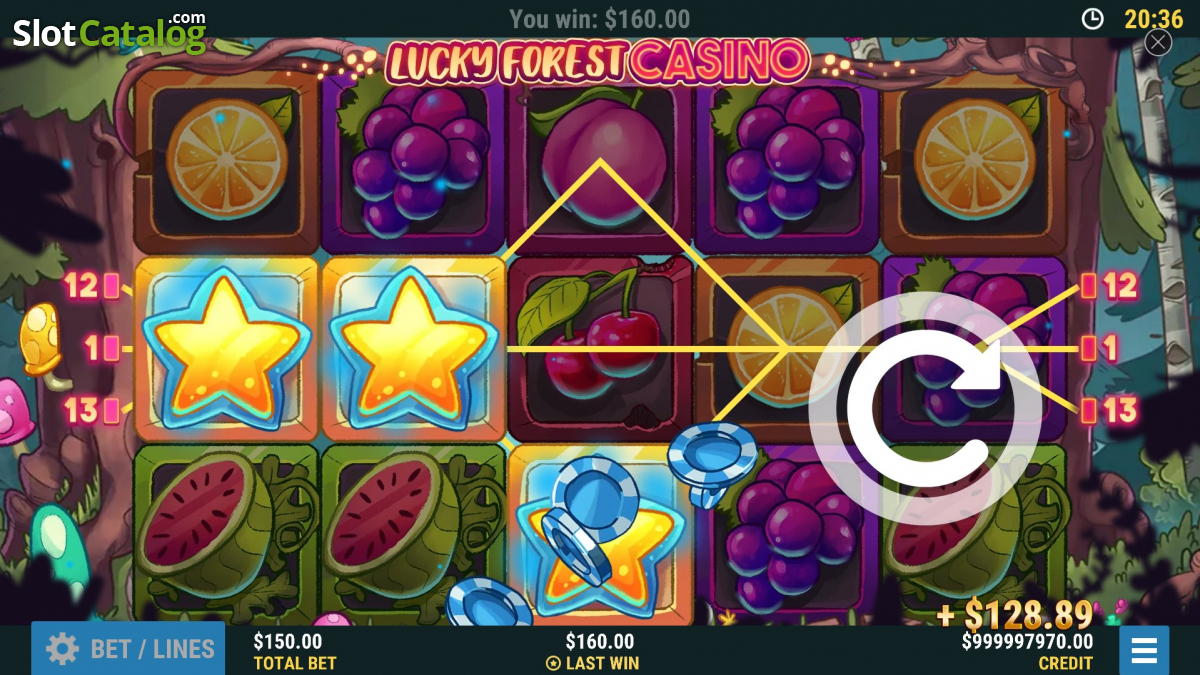This screenshot has width=1200, height=675.
Task: Click the Lucky Forest Casino title
Action: click(597, 63)
